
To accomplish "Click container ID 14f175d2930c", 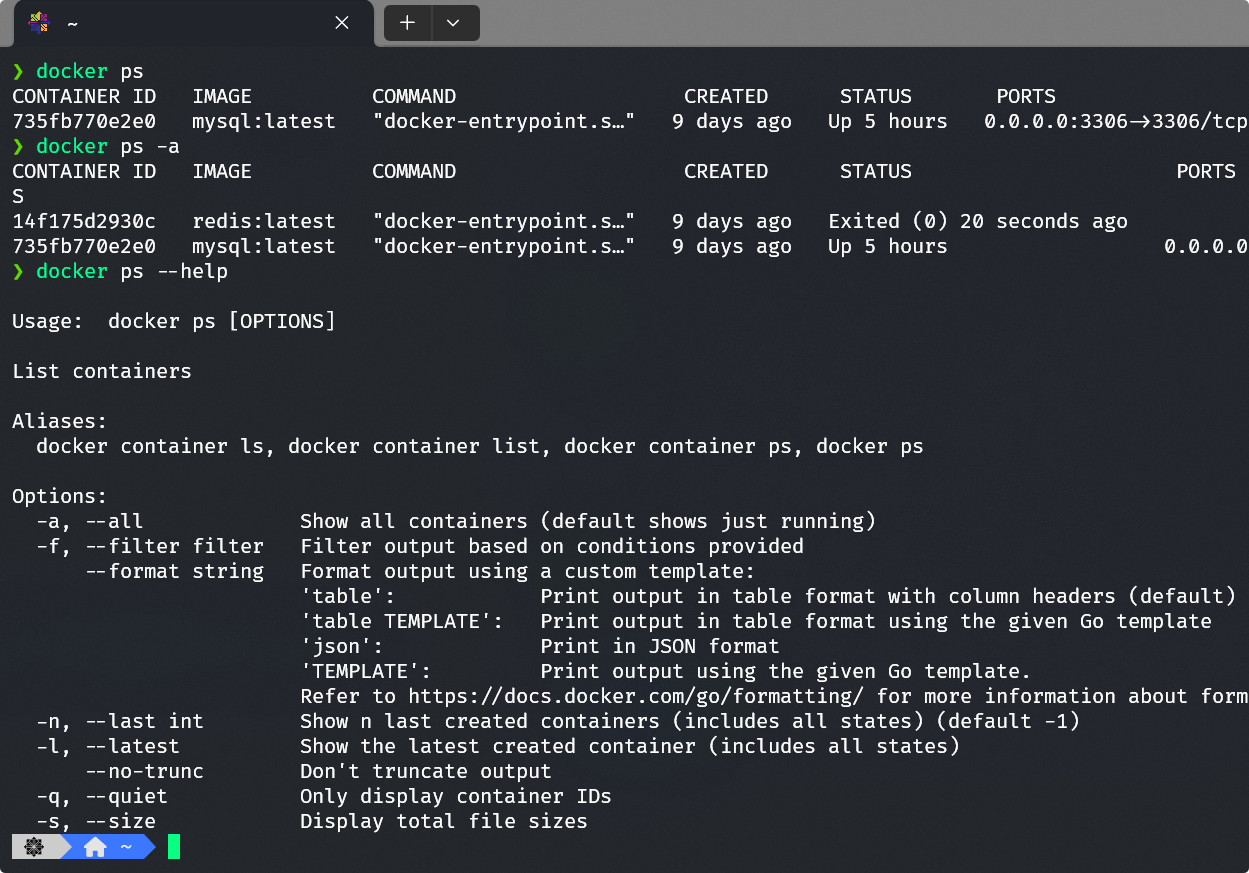I will coord(84,222).
